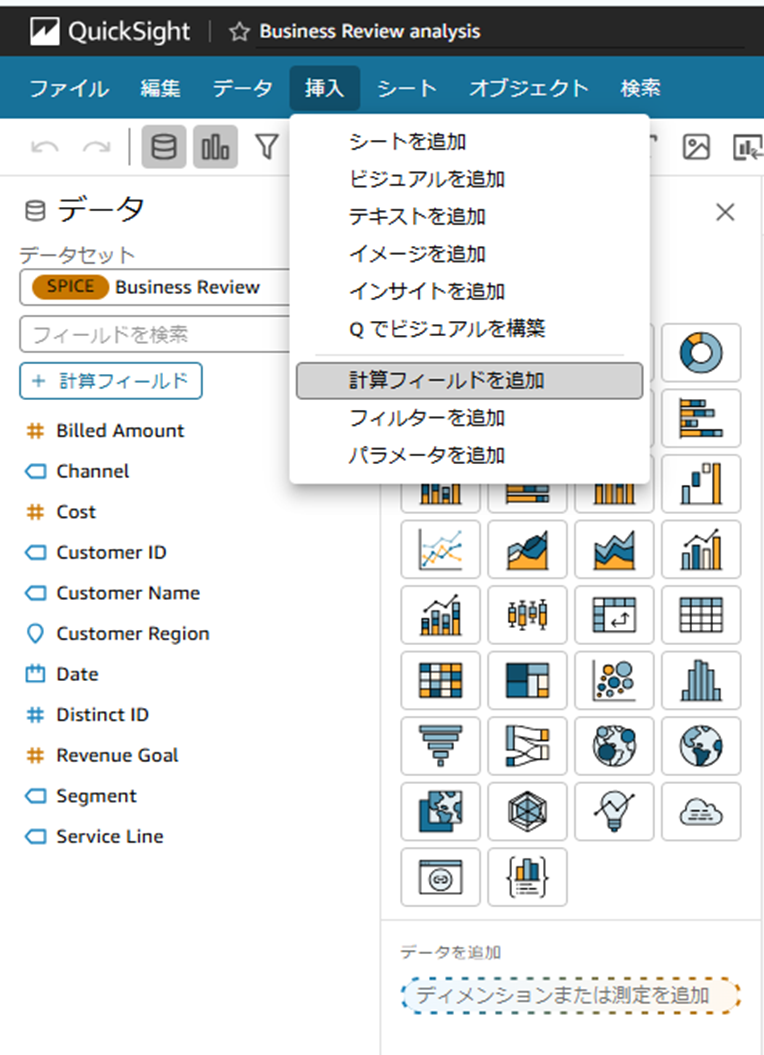This screenshot has height=1055, width=764.
Task: Choose the box plot visual type
Action: (x=527, y=614)
